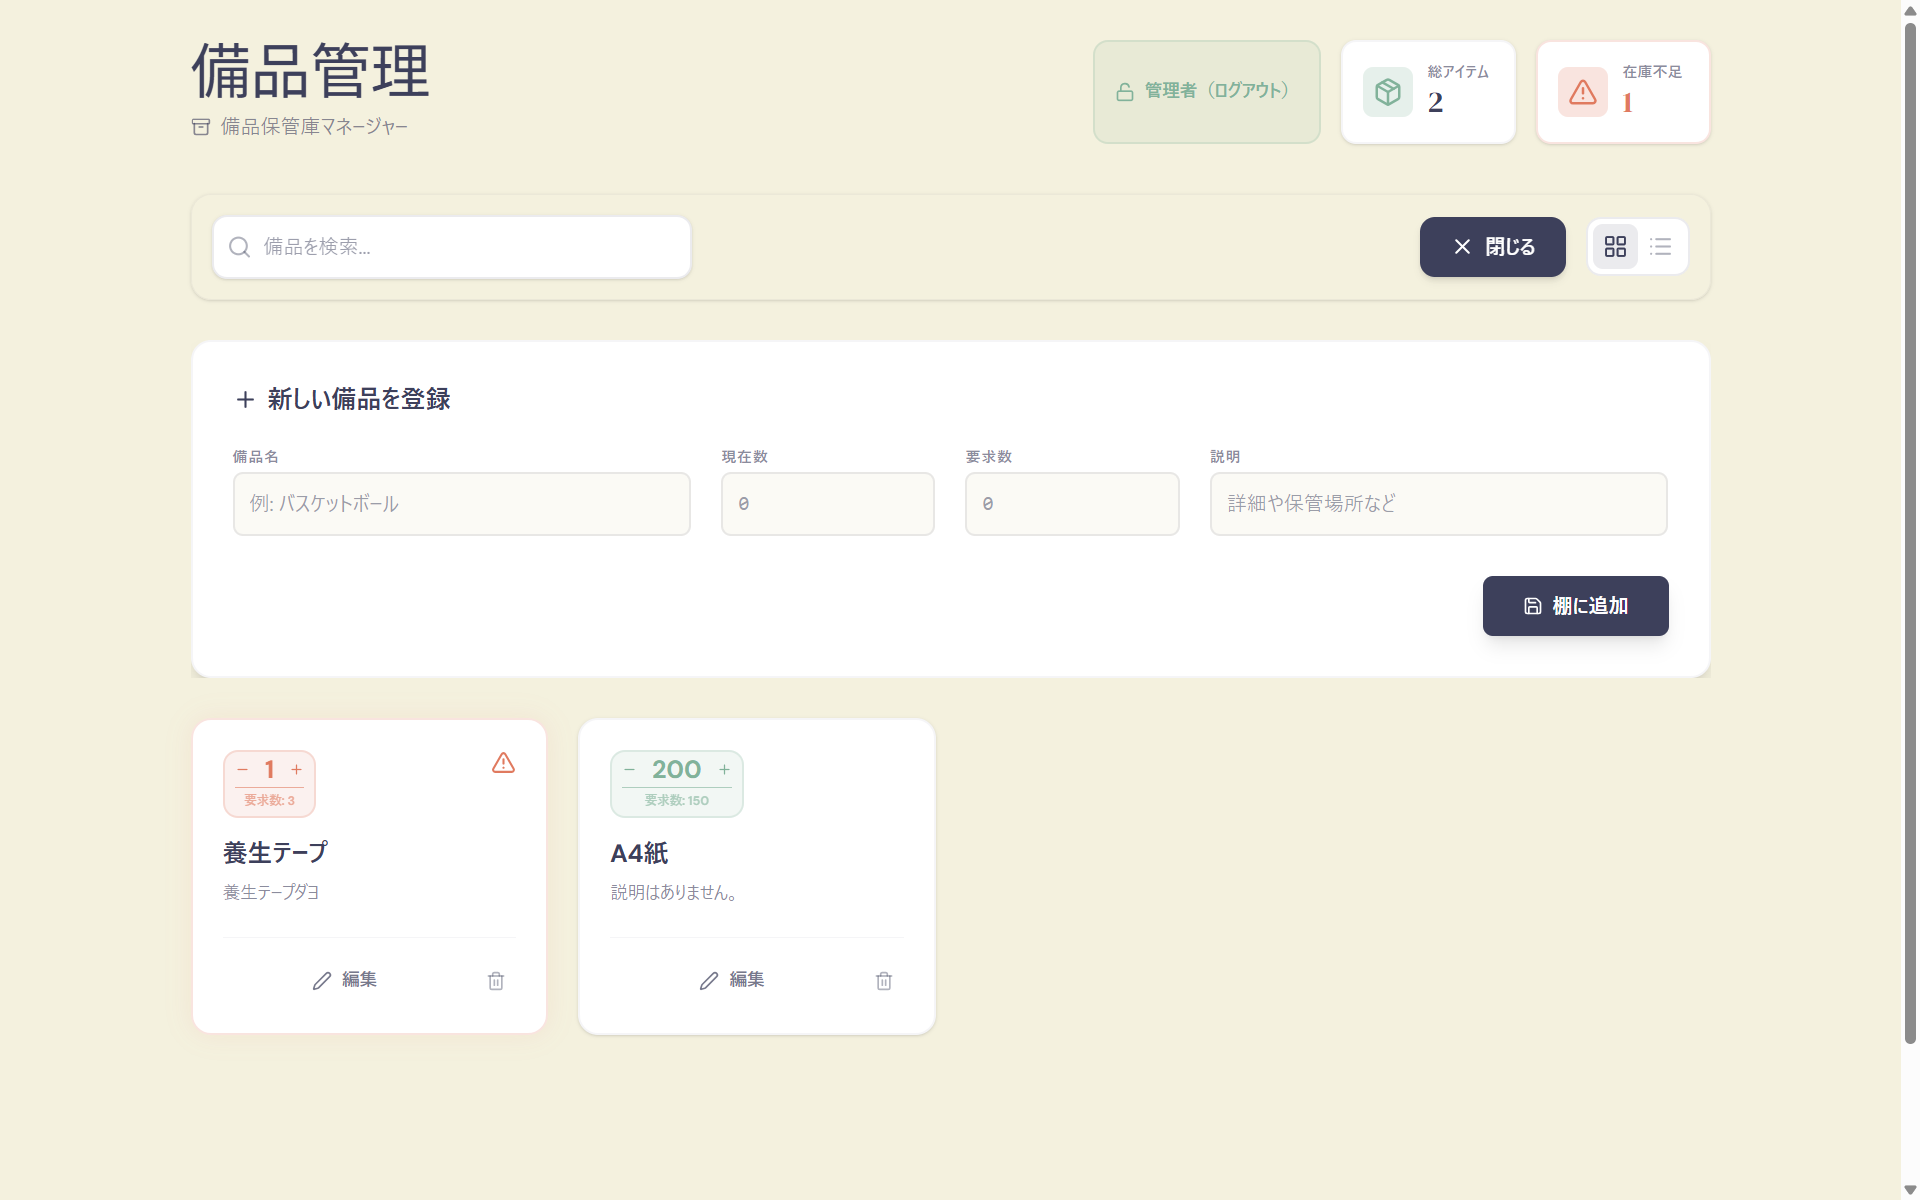The width and height of the screenshot is (1920, 1200).
Task: Click the 在庫不足 warning triangle icon
Action: click(x=1583, y=92)
